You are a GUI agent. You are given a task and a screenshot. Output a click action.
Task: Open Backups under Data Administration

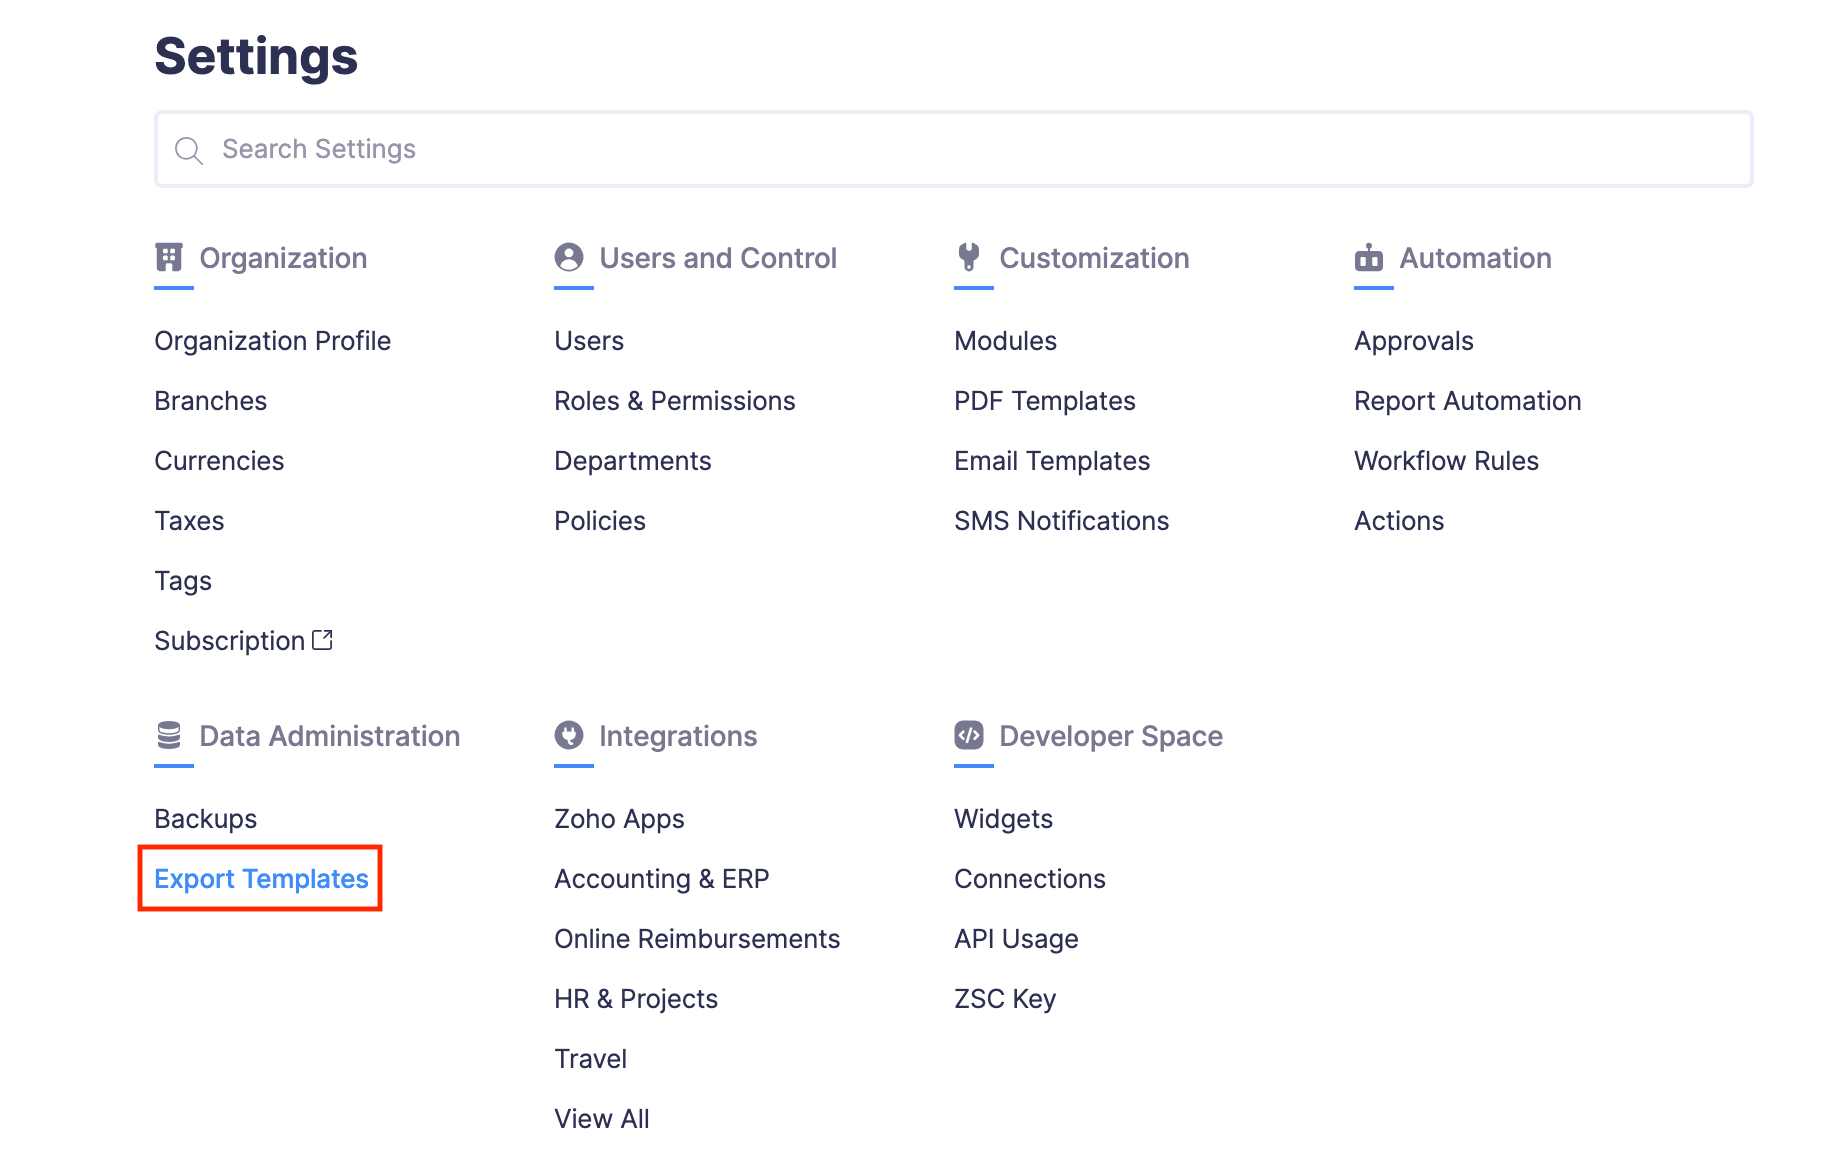tap(205, 818)
